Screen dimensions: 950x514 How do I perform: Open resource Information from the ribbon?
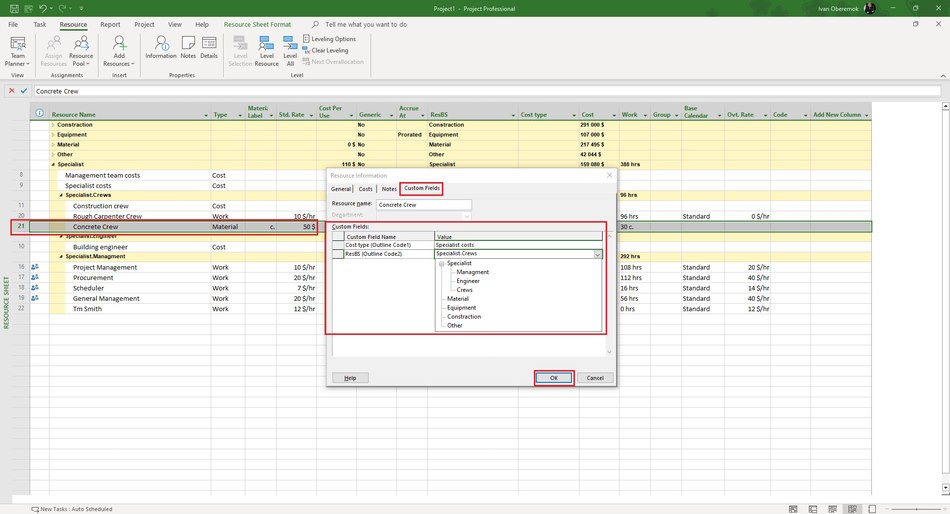point(161,47)
